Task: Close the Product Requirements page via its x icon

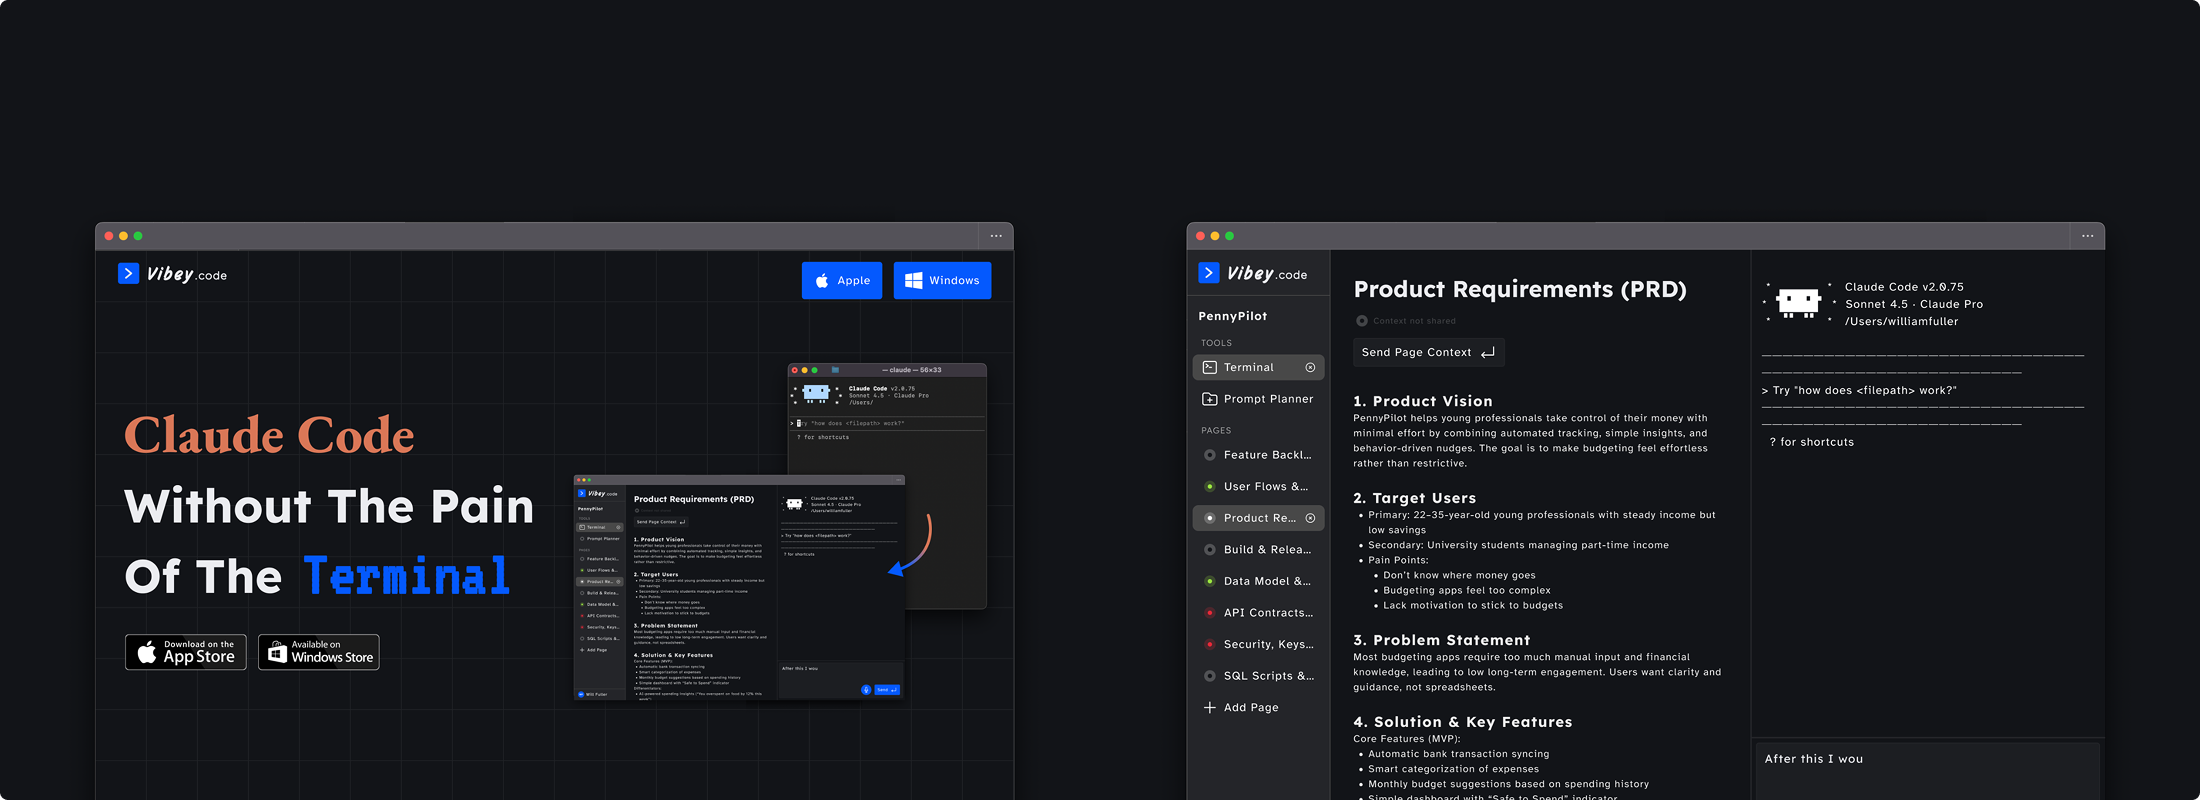Action: 1310,518
